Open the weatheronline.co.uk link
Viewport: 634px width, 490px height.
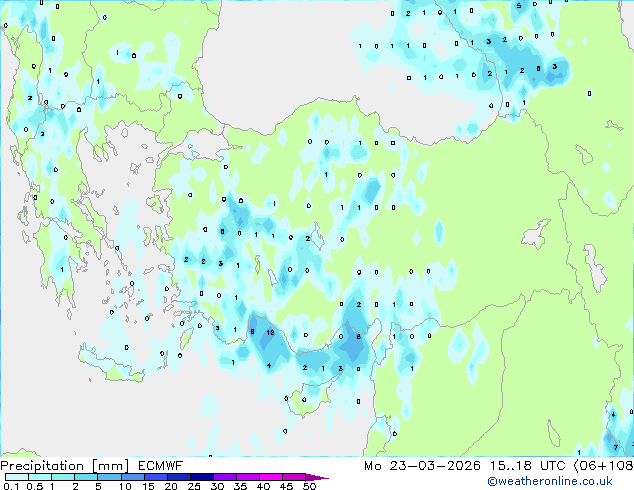550,481
